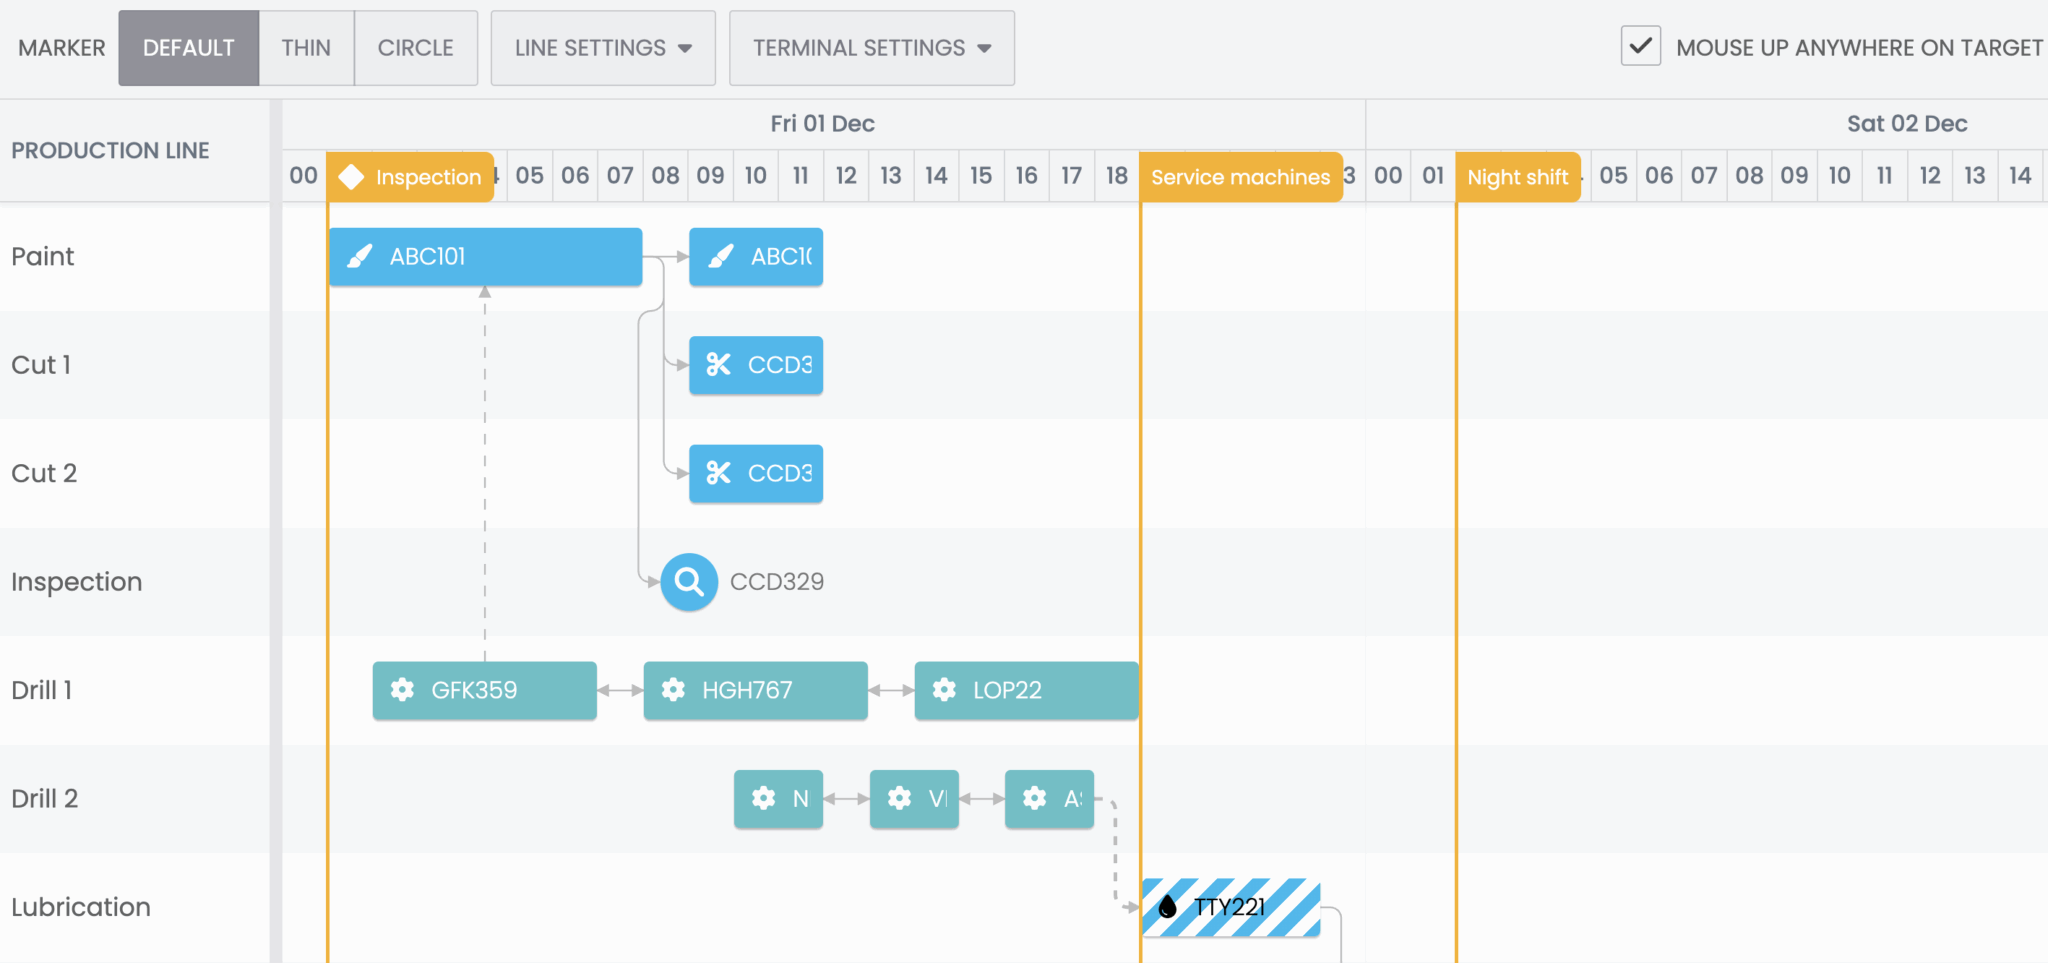Viewport: 2048px width, 963px height.
Task: Click the diamond icon on Inspection marker
Action: click(351, 177)
